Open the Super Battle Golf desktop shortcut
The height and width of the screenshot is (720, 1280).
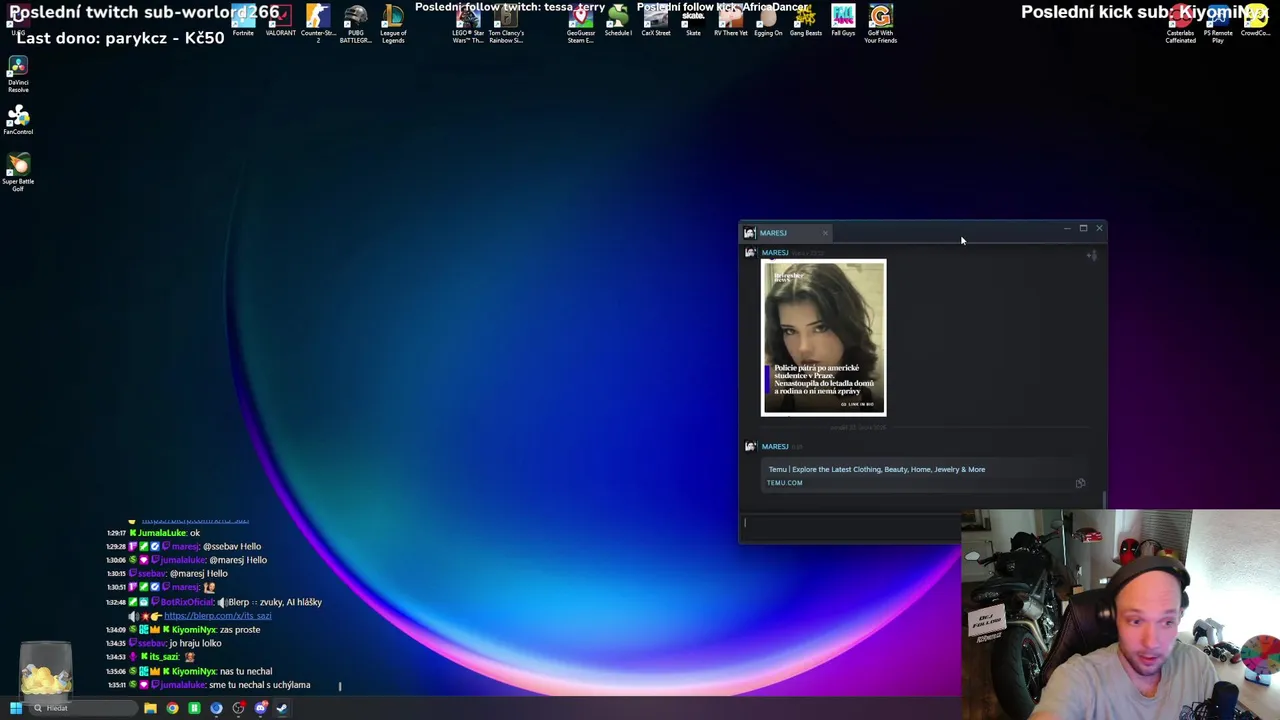[x=18, y=172]
